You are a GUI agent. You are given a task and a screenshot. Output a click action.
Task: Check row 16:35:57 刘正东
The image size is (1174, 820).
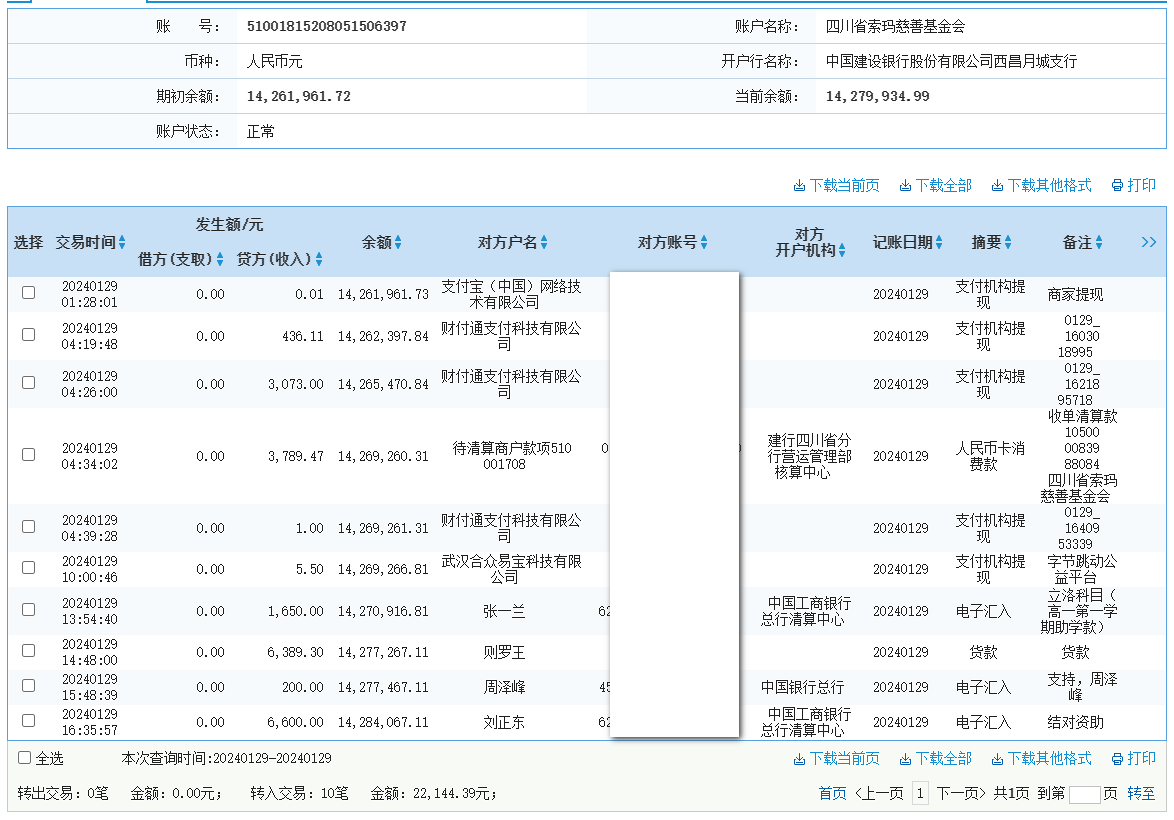coord(28,720)
